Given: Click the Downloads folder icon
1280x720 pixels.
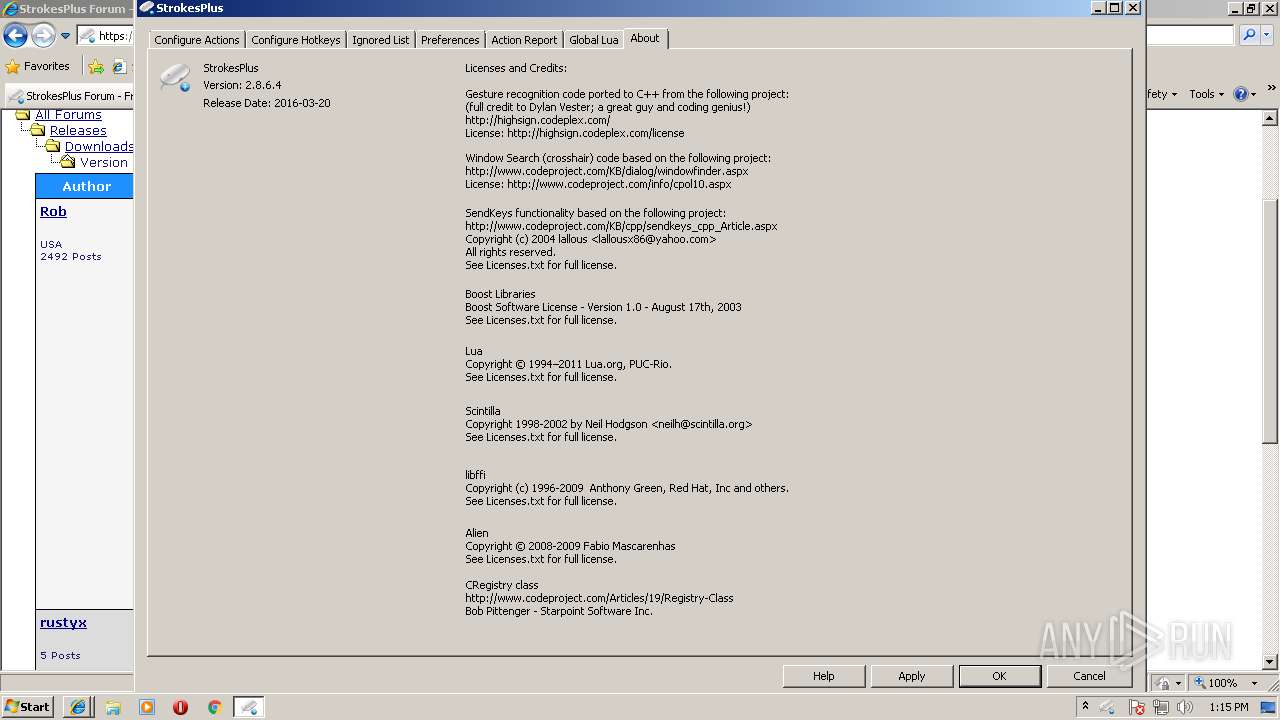Looking at the screenshot, I should click(x=53, y=146).
